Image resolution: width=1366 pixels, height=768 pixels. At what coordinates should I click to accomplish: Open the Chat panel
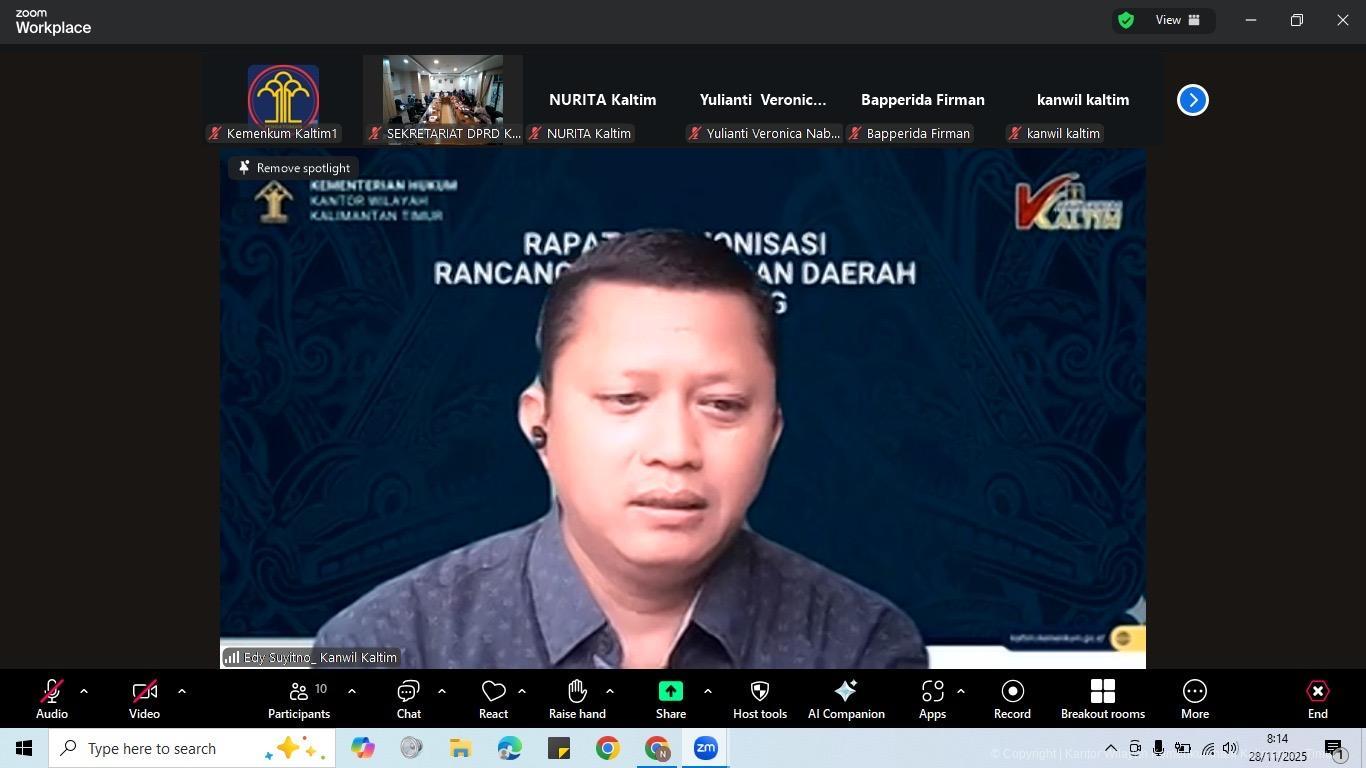[408, 699]
